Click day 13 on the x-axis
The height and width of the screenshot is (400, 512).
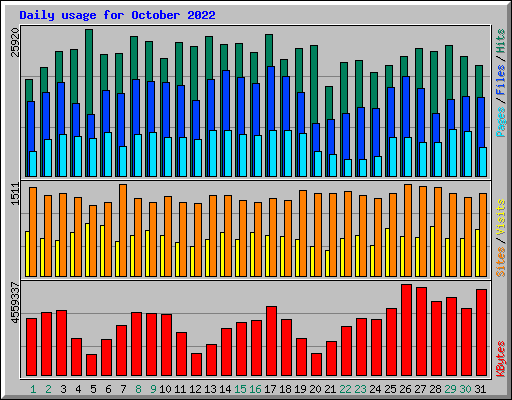210,389
